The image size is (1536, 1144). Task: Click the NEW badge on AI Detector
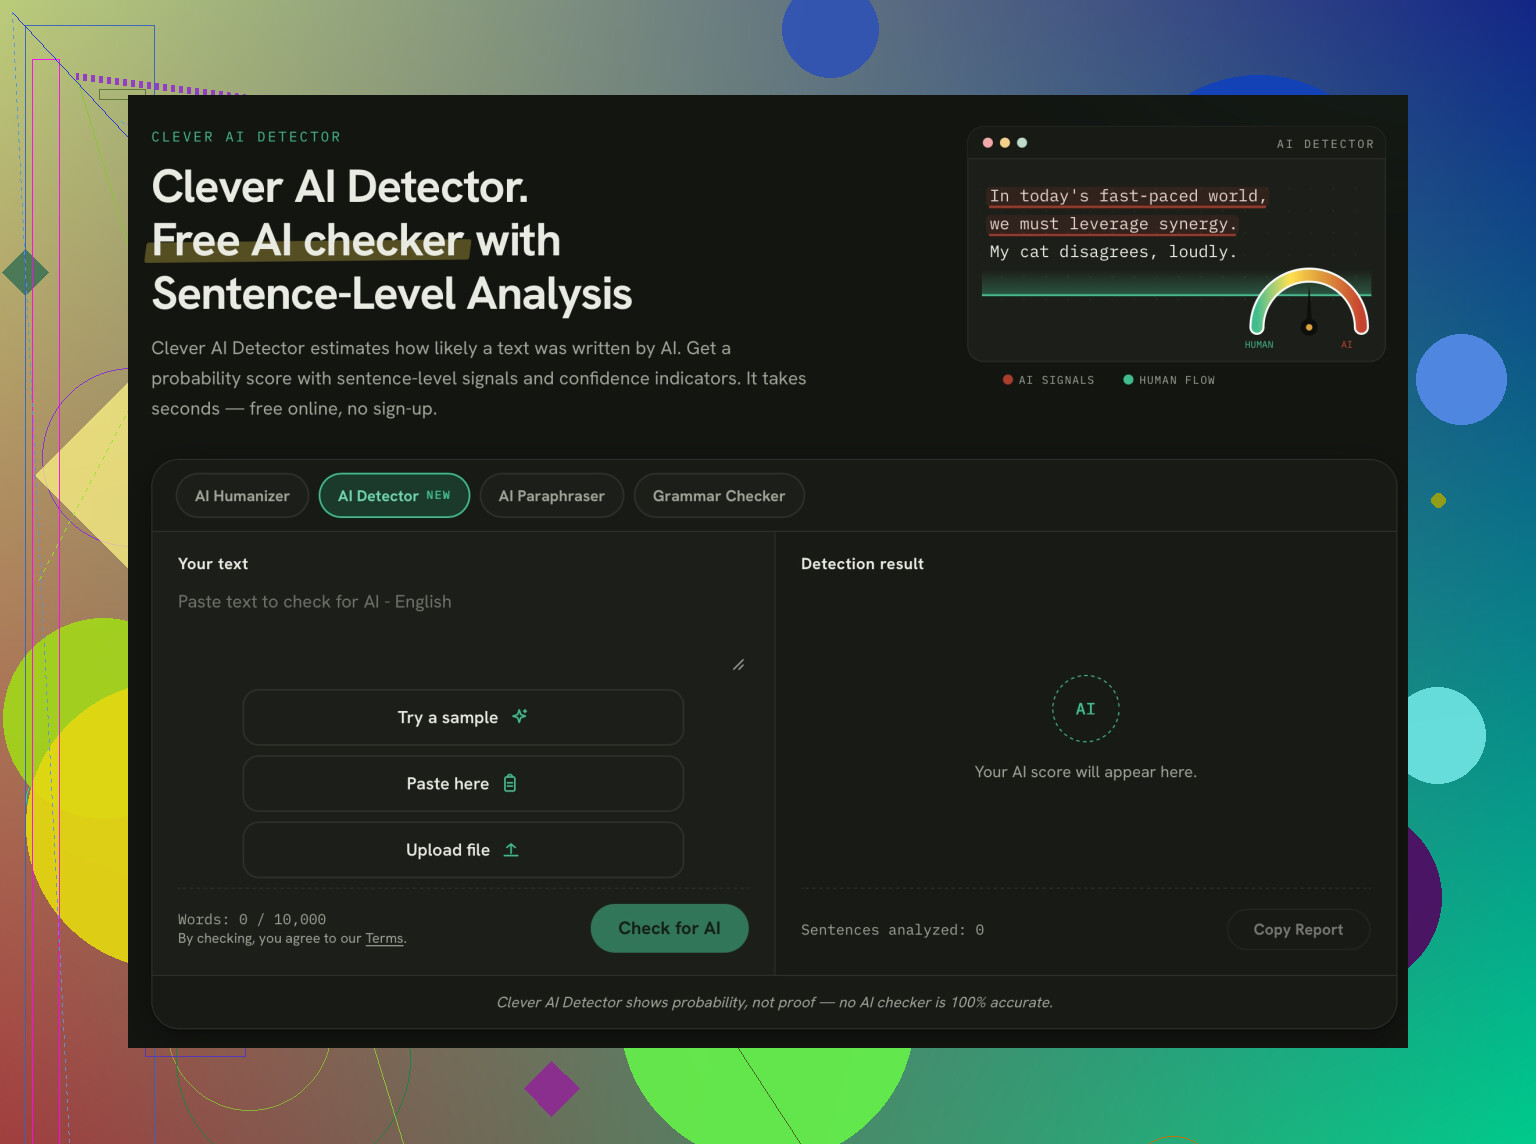tap(438, 496)
